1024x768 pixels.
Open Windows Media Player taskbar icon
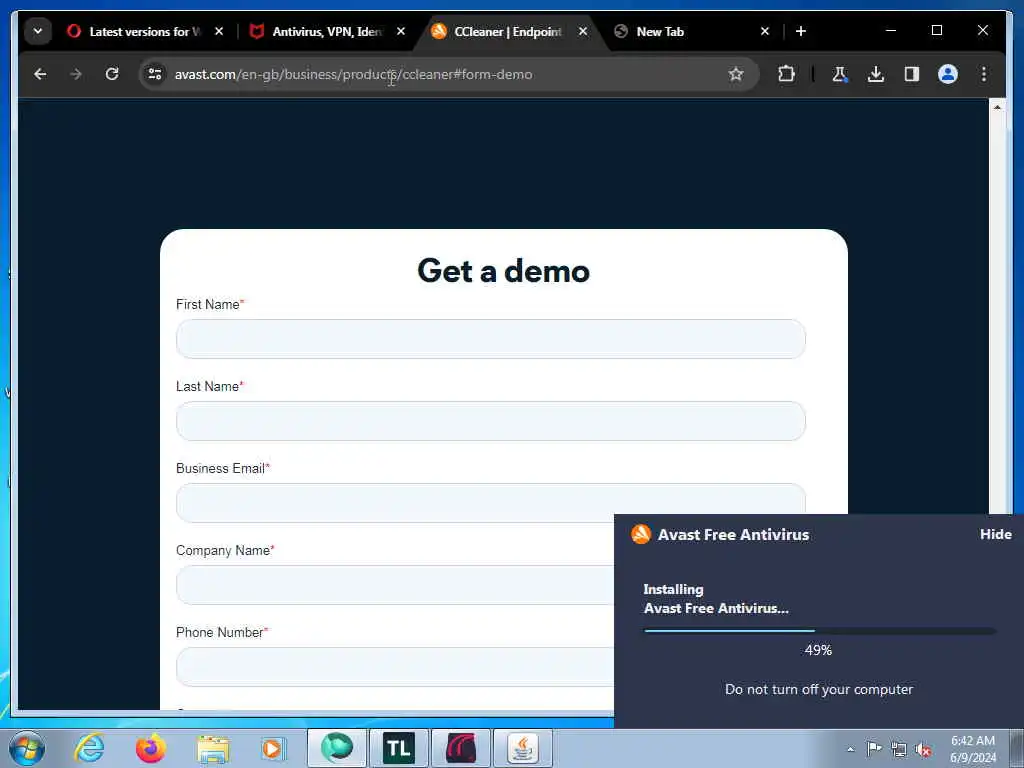[274, 748]
